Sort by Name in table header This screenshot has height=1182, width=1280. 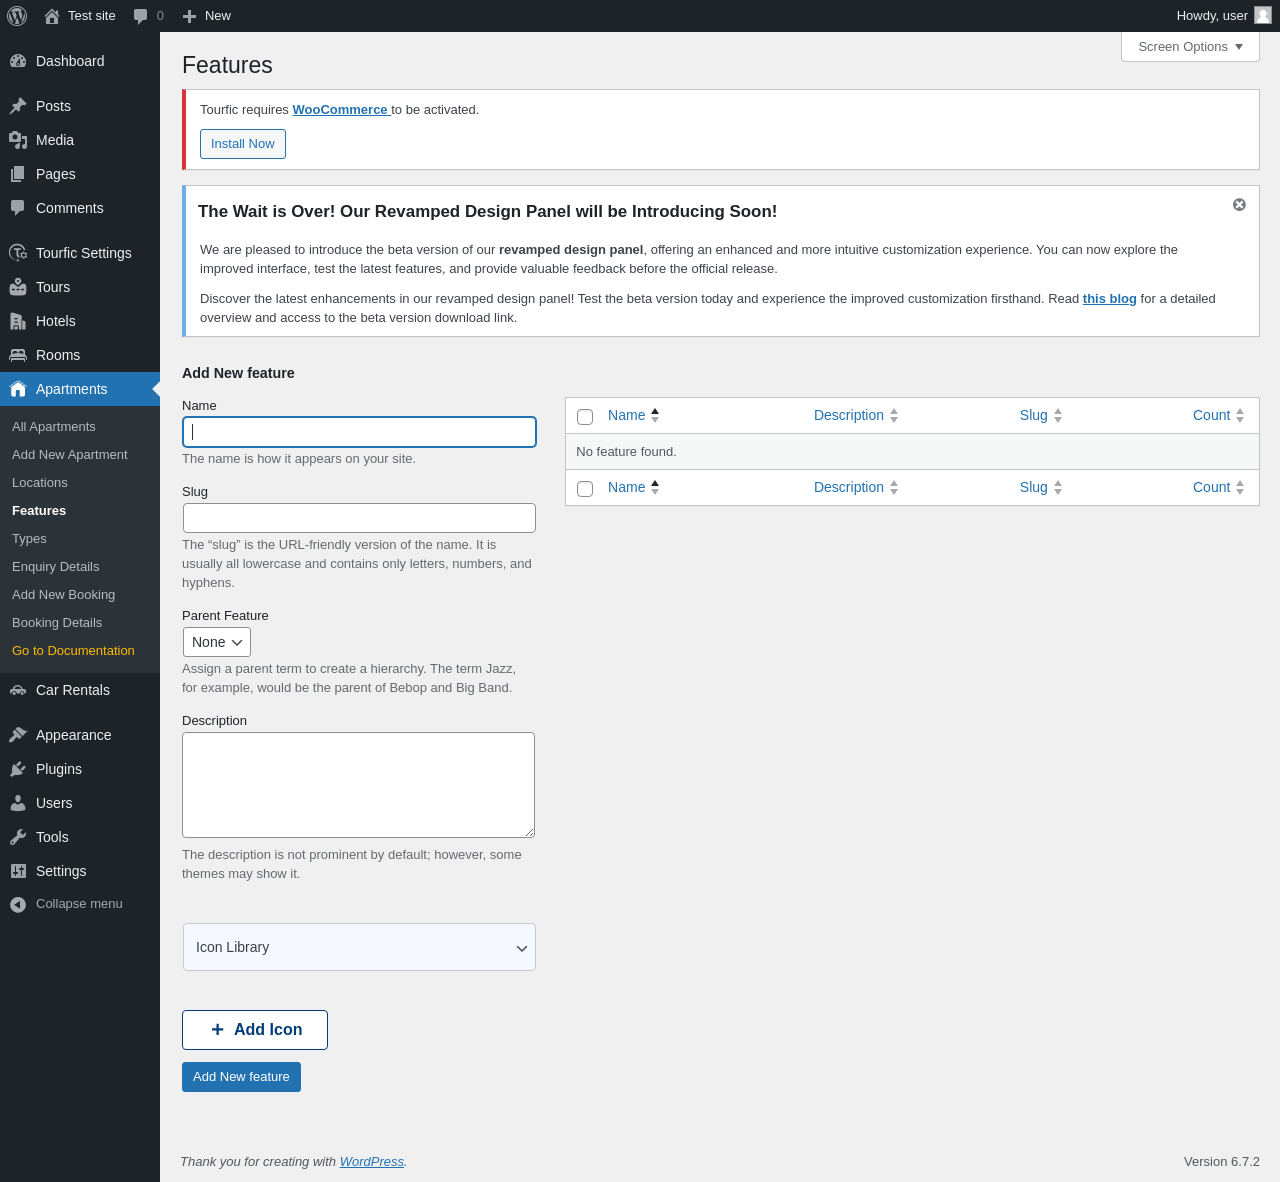(x=634, y=415)
